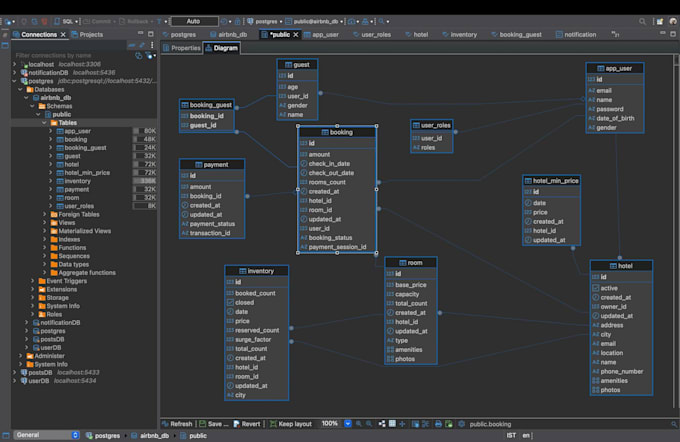
Task: Select the userDB localhost:5434 connection
Action: coord(59,381)
